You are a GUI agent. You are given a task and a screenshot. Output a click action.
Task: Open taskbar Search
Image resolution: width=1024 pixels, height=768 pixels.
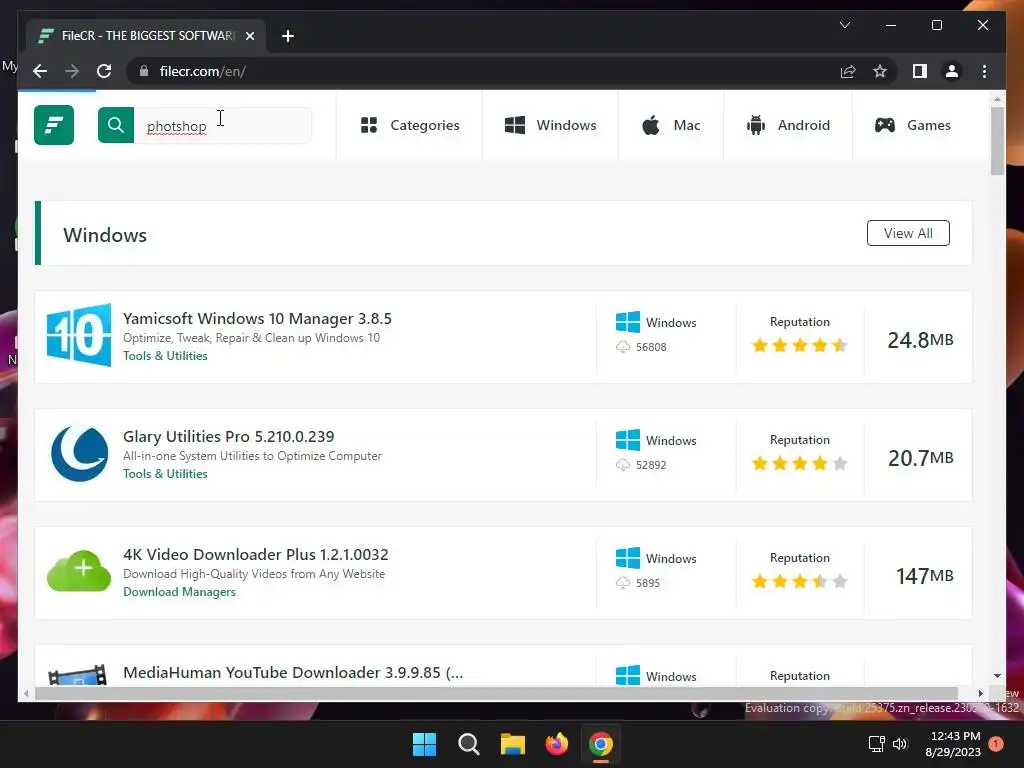(468, 744)
